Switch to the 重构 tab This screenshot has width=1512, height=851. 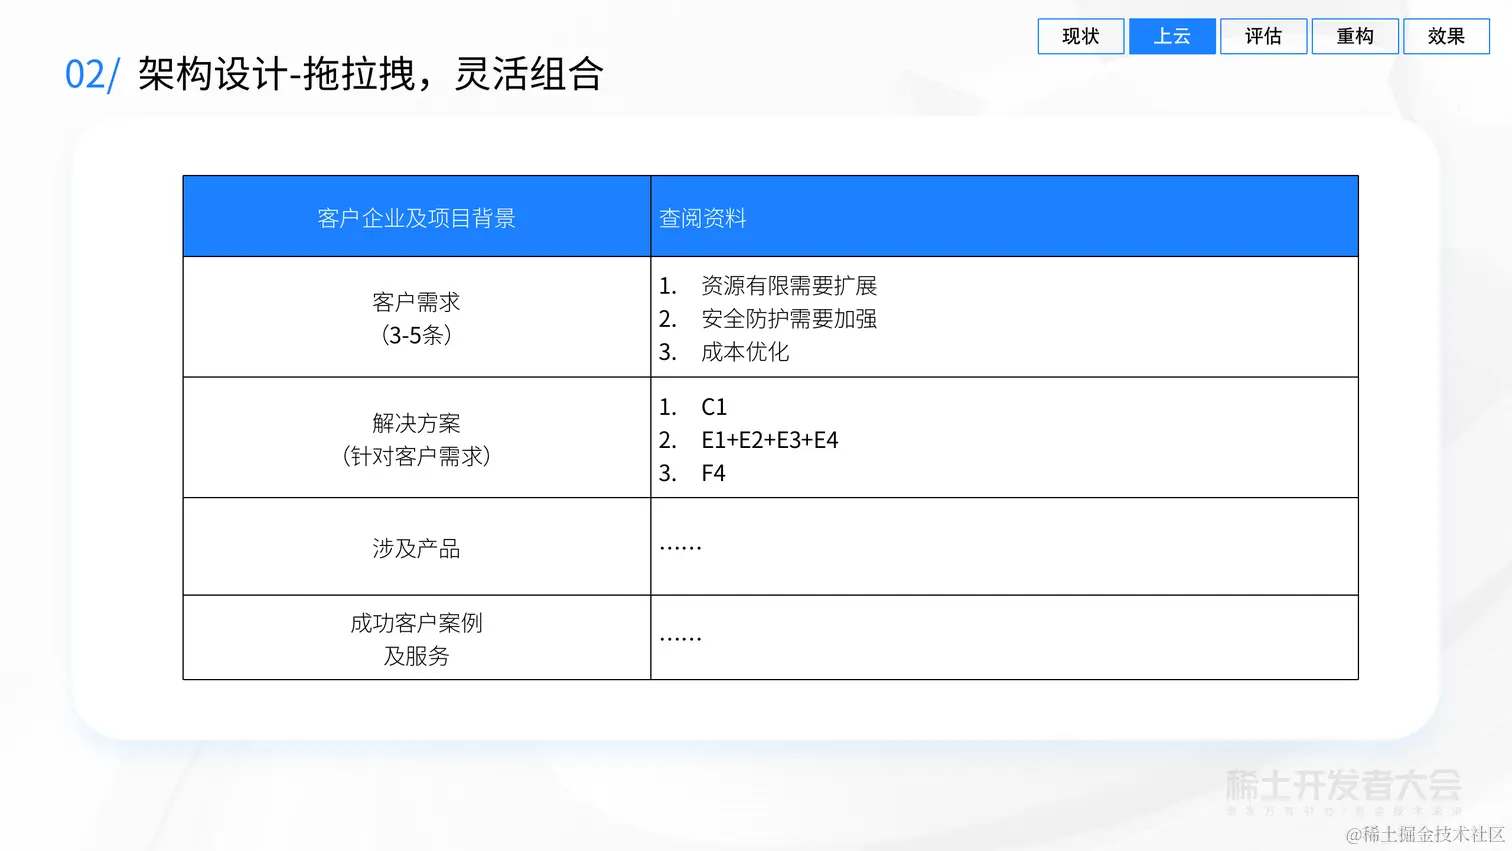(1355, 36)
